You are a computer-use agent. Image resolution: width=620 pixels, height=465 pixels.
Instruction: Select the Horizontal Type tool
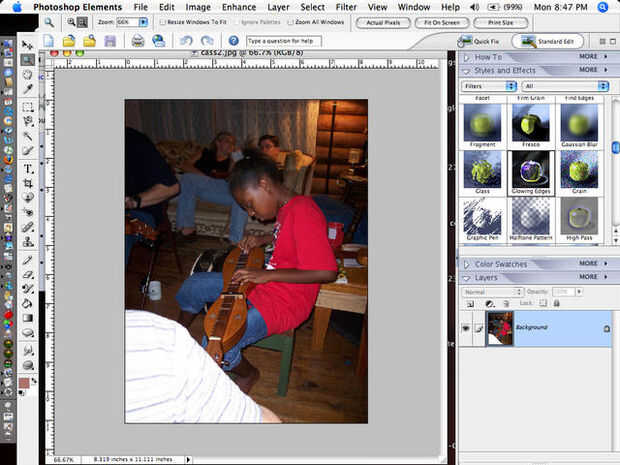(27, 169)
